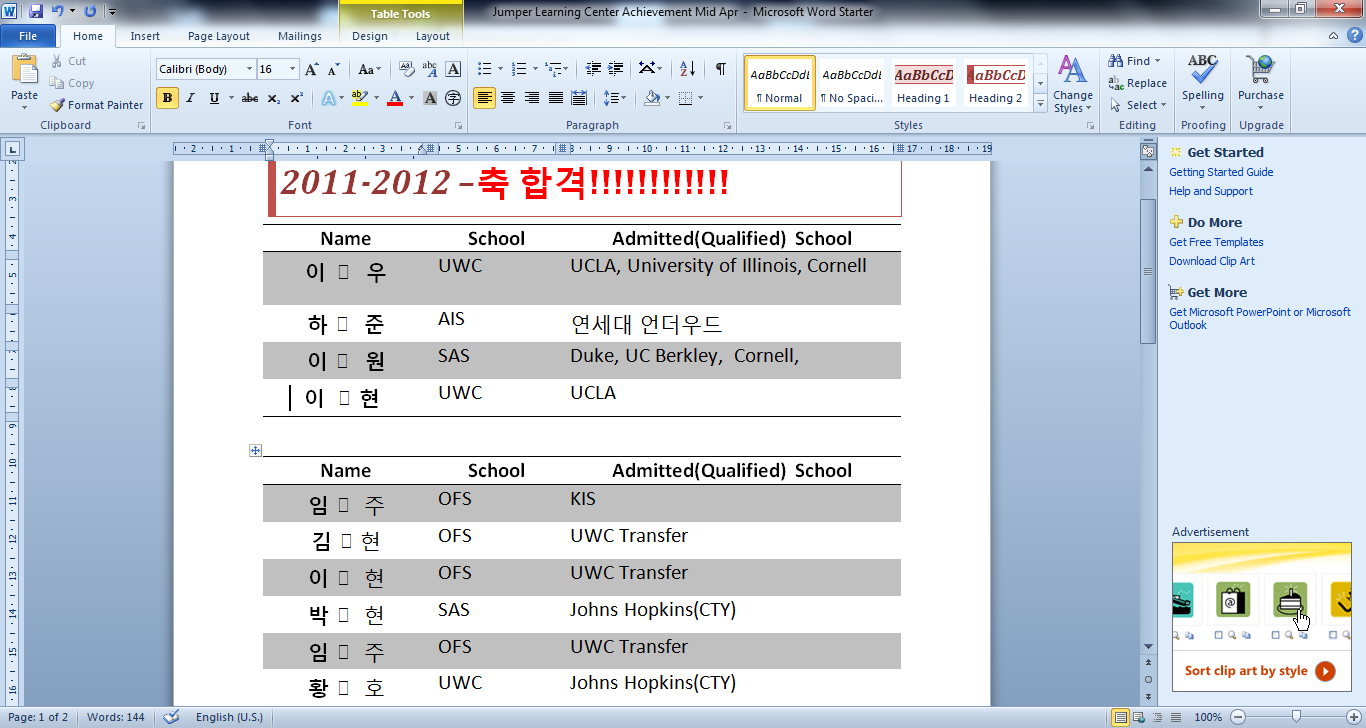Image resolution: width=1366 pixels, height=728 pixels.
Task: Click Get Free Templates link
Action: tap(1216, 242)
